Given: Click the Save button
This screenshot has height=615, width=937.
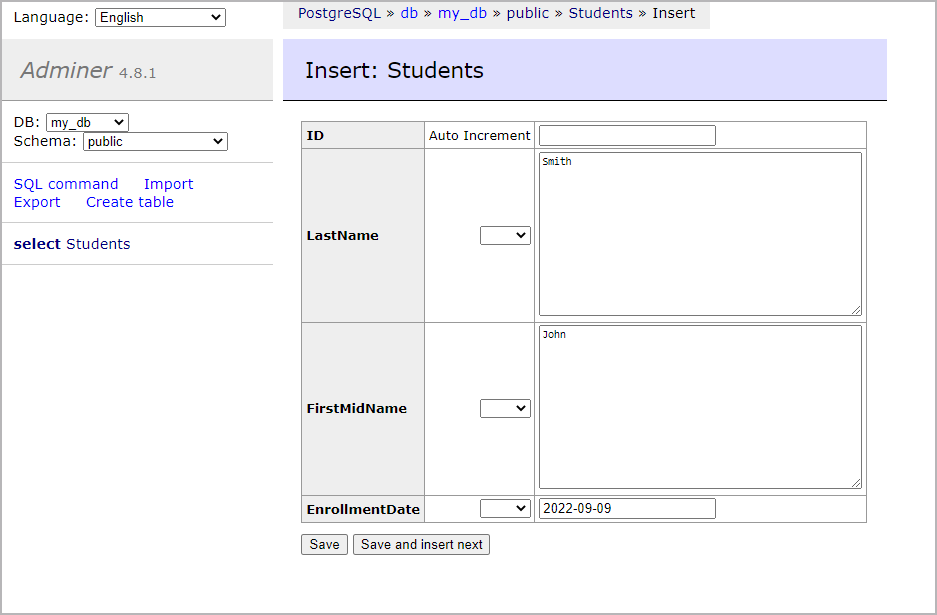Looking at the screenshot, I should [324, 544].
